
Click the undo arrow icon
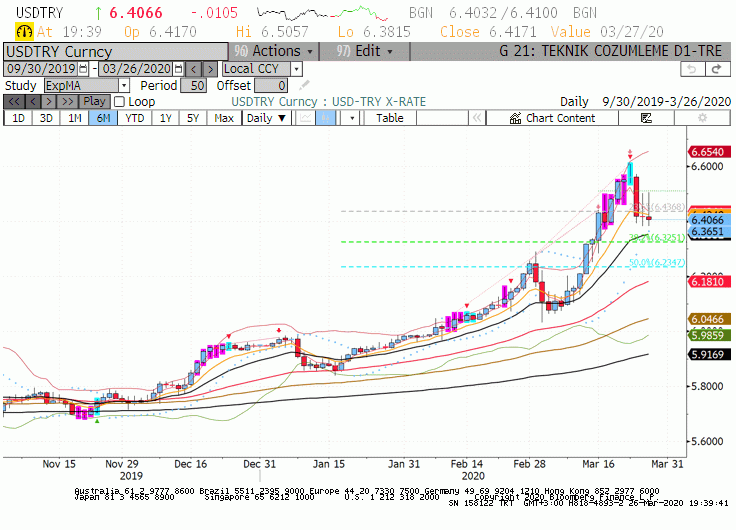[x=692, y=69]
